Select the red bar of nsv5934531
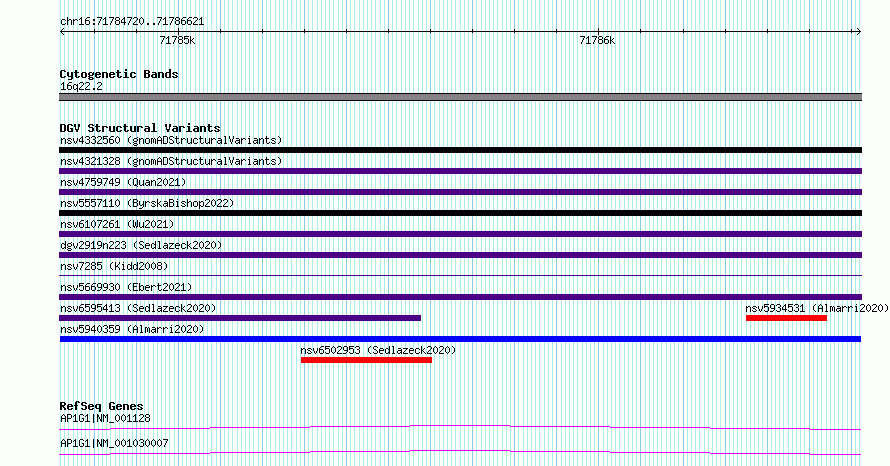Image resolution: width=890 pixels, height=466 pixels. tap(786, 318)
